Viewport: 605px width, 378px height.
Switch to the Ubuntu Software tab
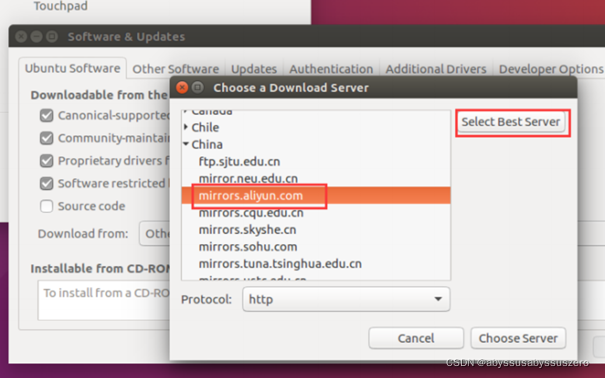pyautogui.click(x=73, y=68)
